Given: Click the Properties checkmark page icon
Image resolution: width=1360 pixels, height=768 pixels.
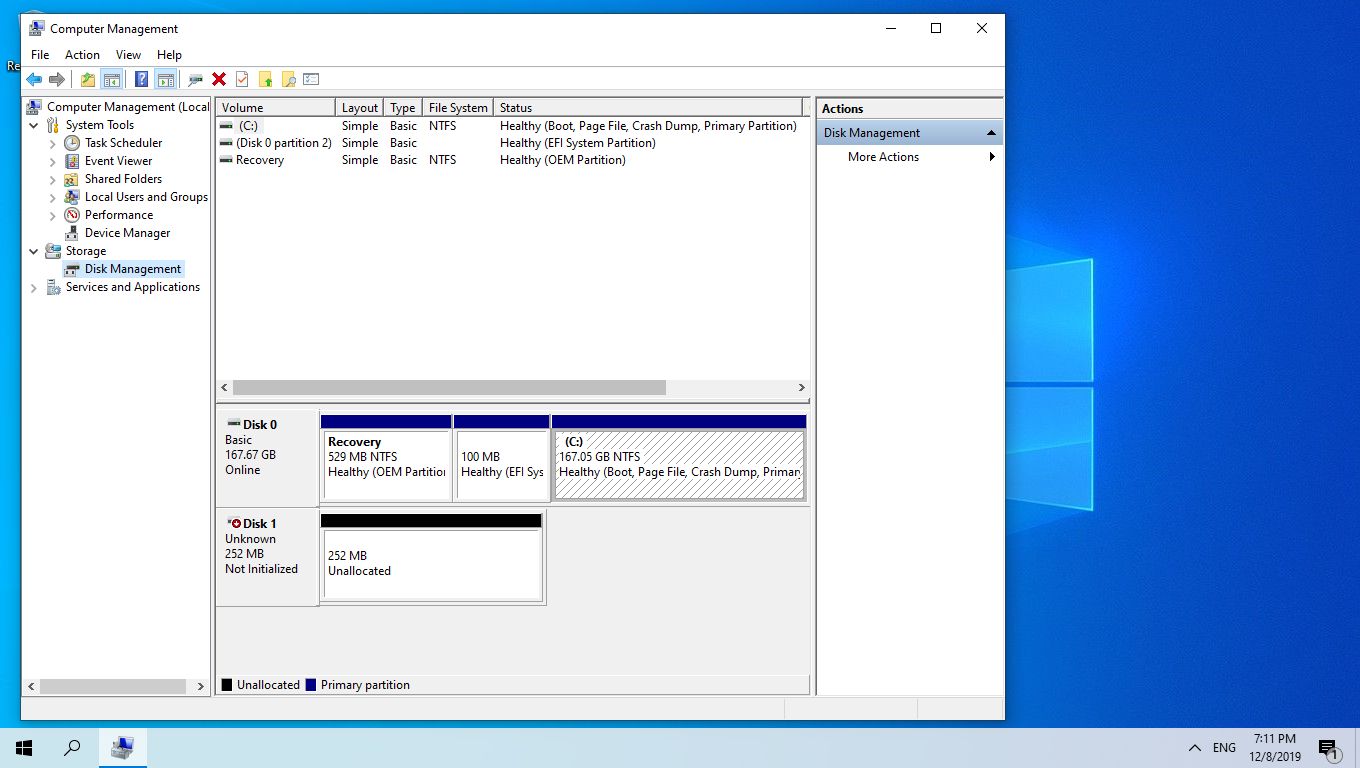Looking at the screenshot, I should tap(242, 79).
